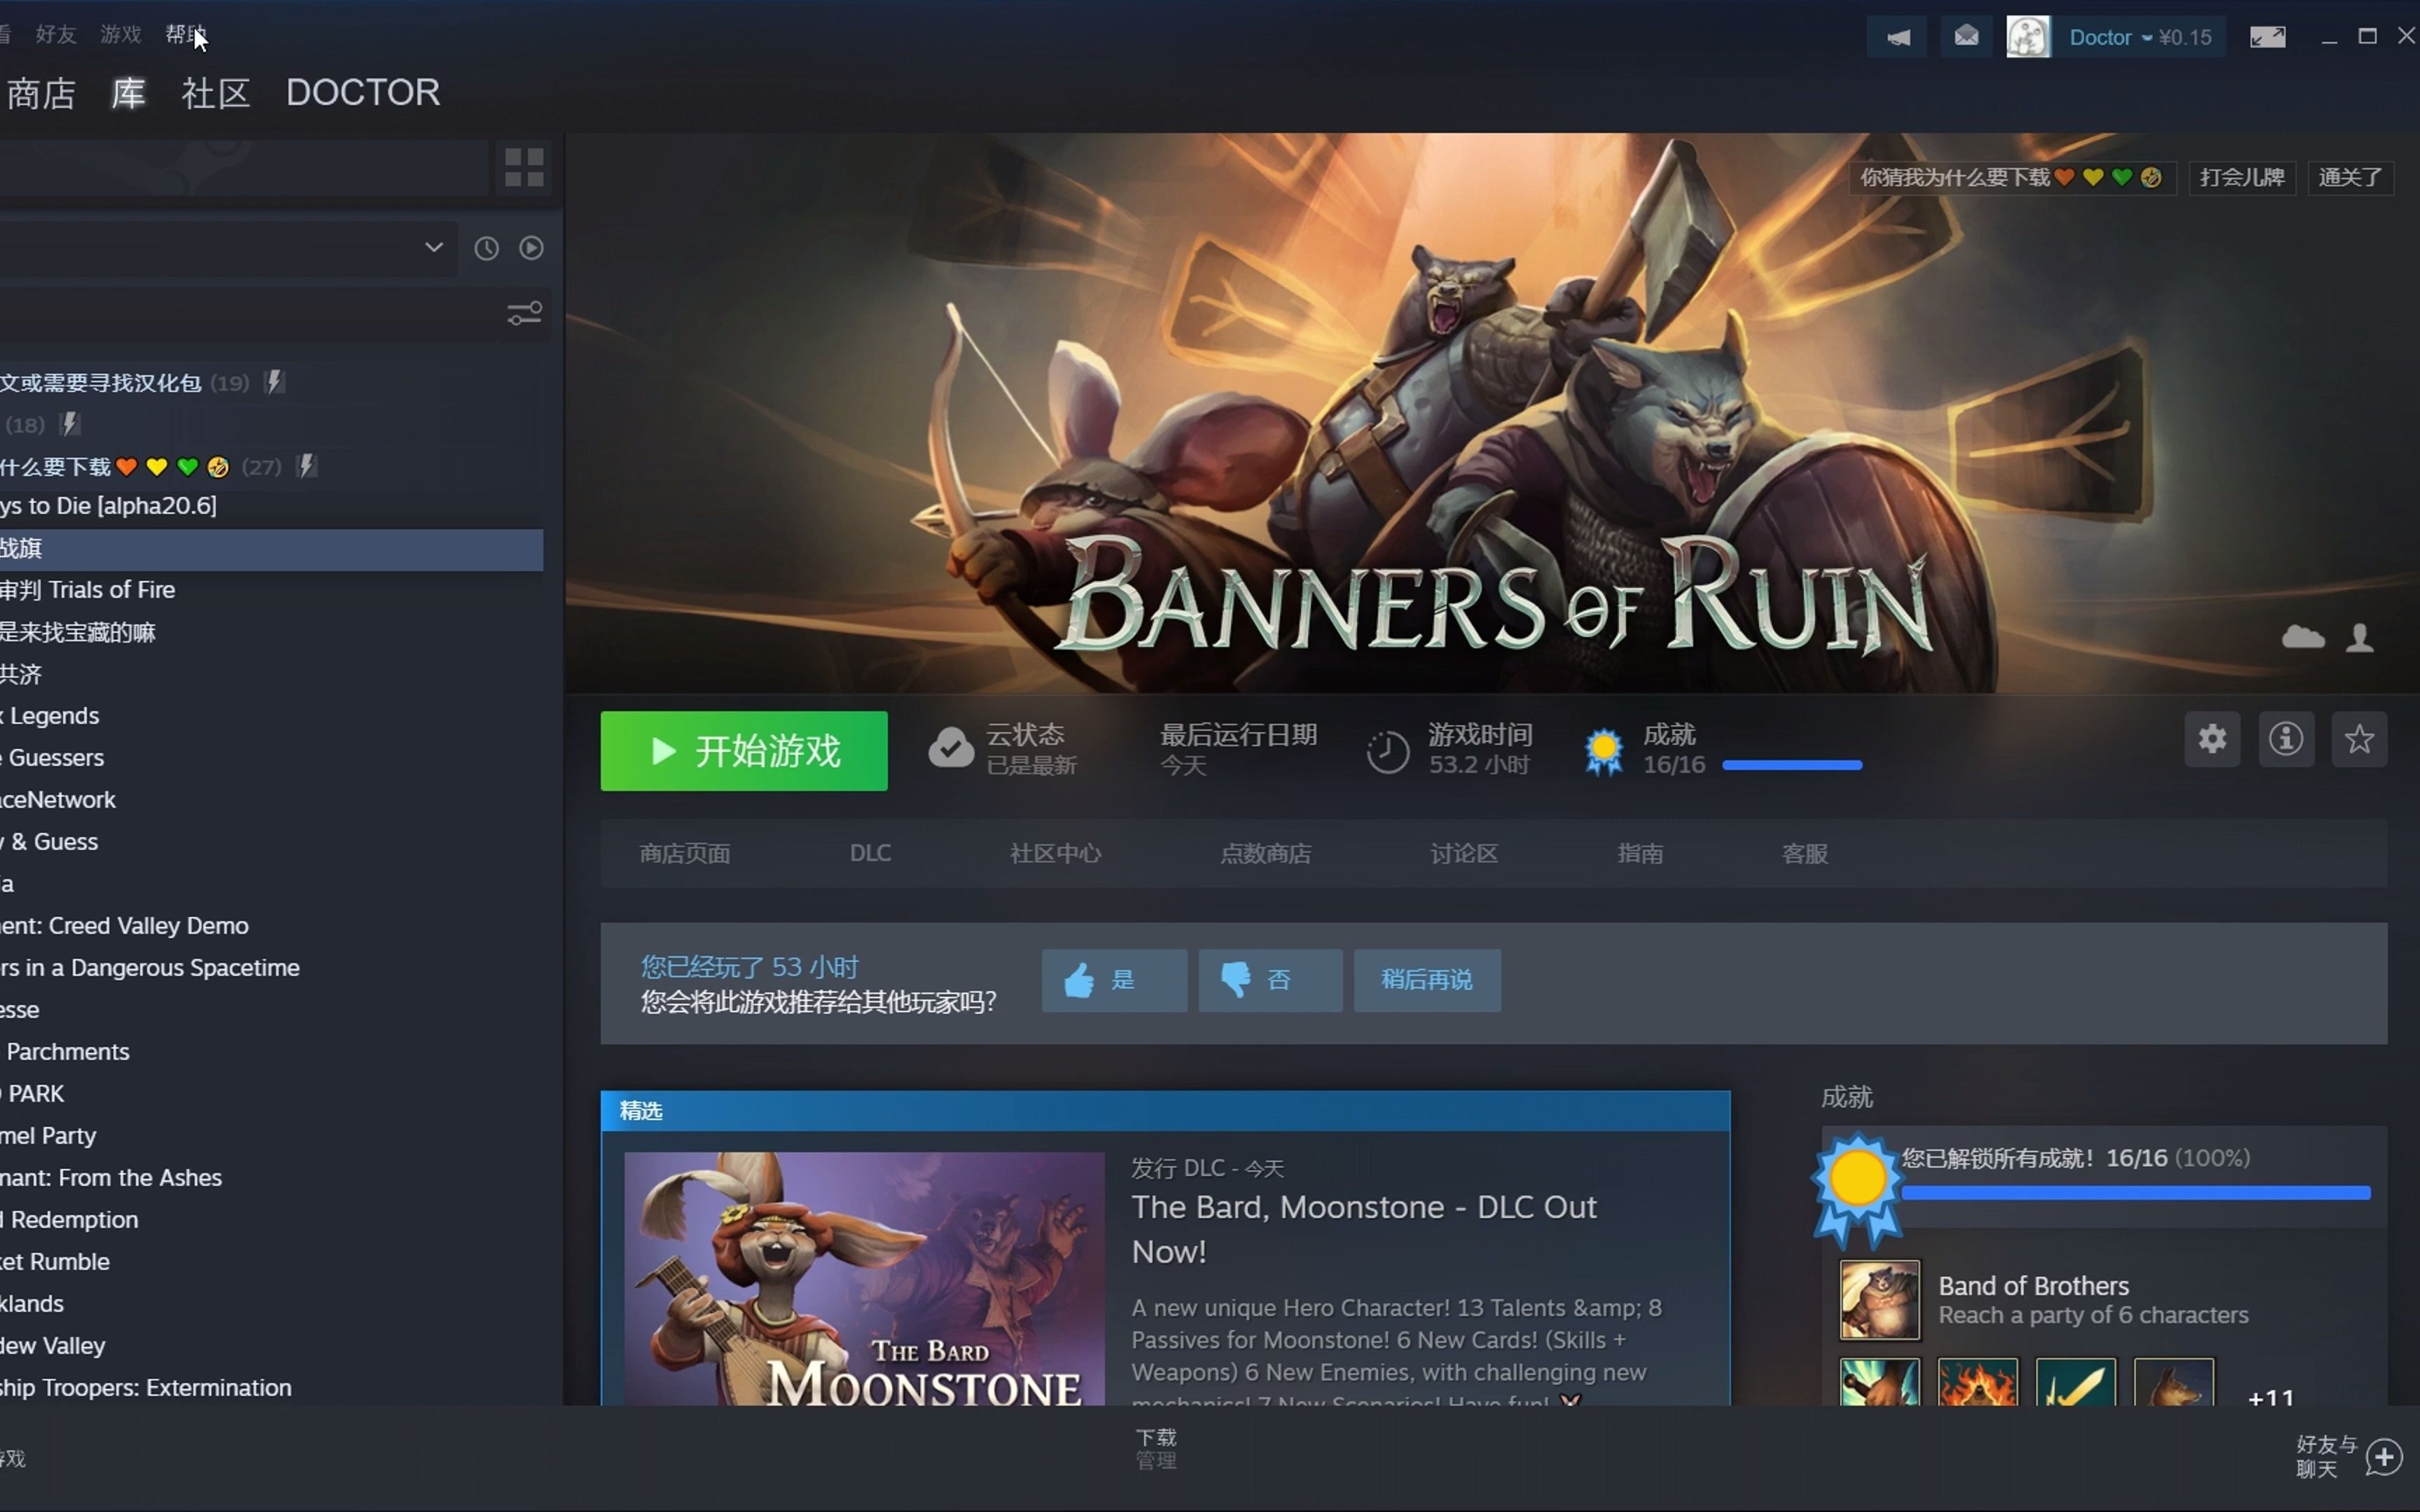The width and height of the screenshot is (2420, 1512).
Task: Click the 稍后再说 button
Action: [x=1426, y=980]
